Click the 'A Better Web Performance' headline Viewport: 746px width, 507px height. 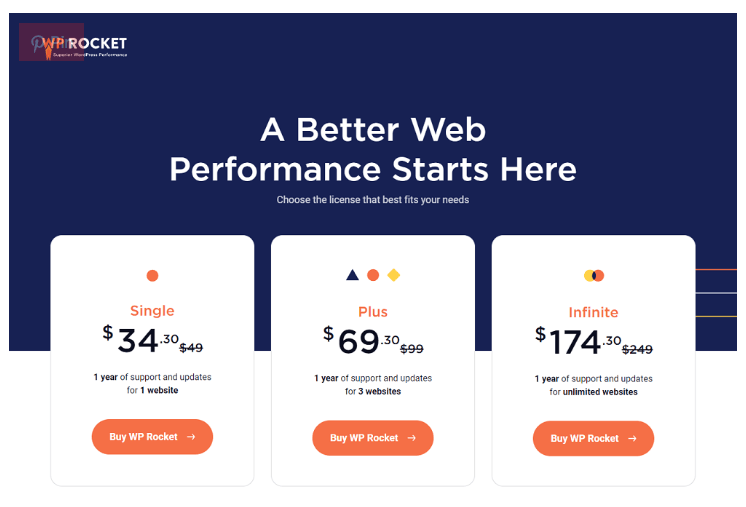pos(373,149)
